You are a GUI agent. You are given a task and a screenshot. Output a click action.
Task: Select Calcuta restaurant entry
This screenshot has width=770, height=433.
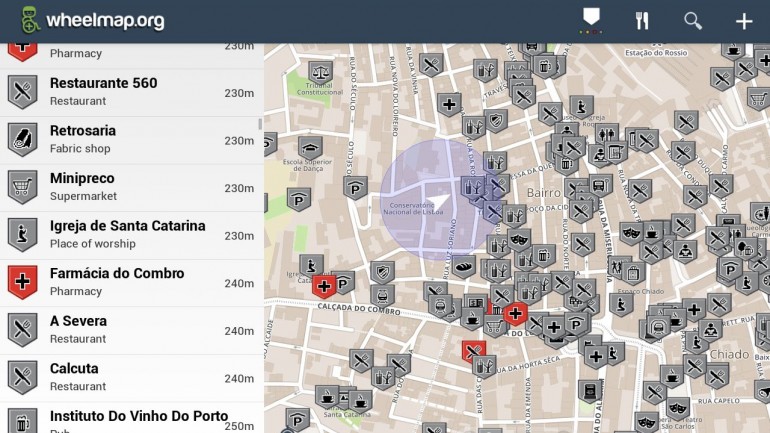(x=132, y=378)
